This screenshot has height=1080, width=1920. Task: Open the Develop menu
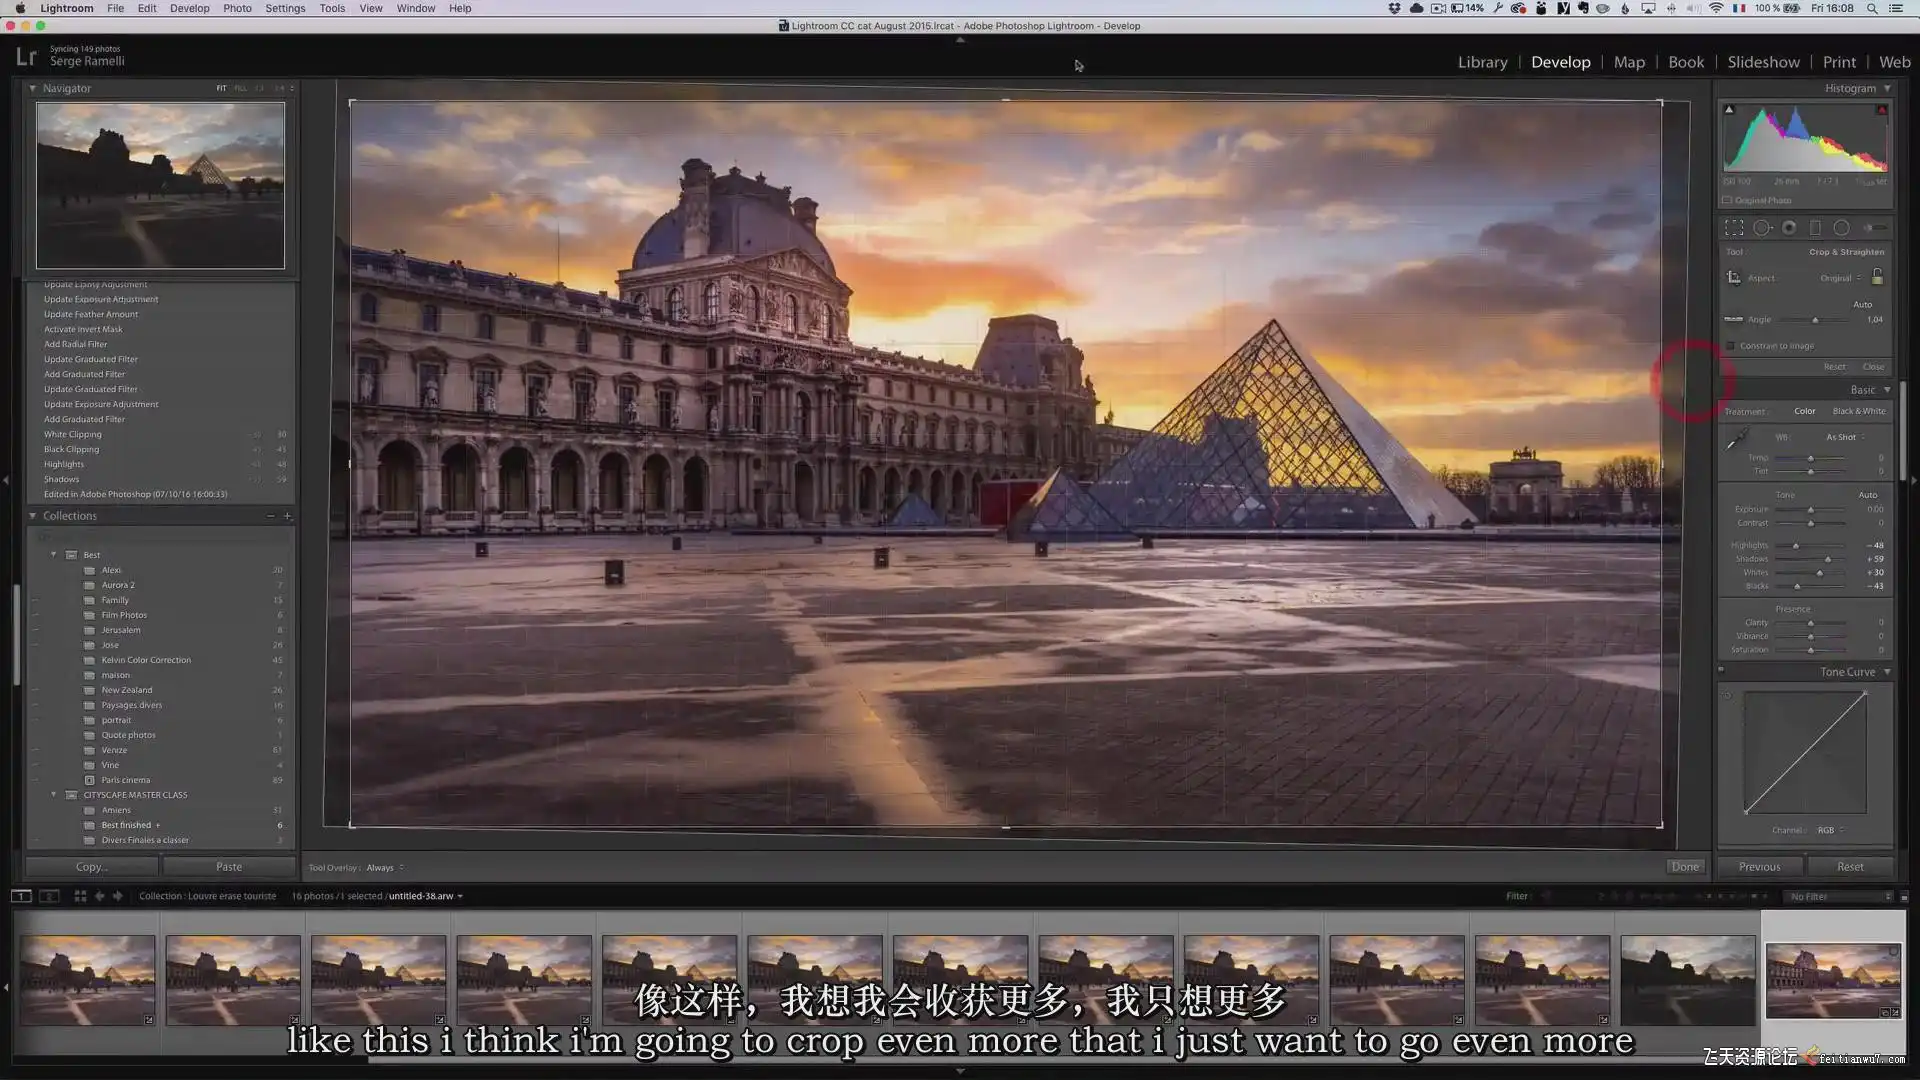(x=189, y=8)
